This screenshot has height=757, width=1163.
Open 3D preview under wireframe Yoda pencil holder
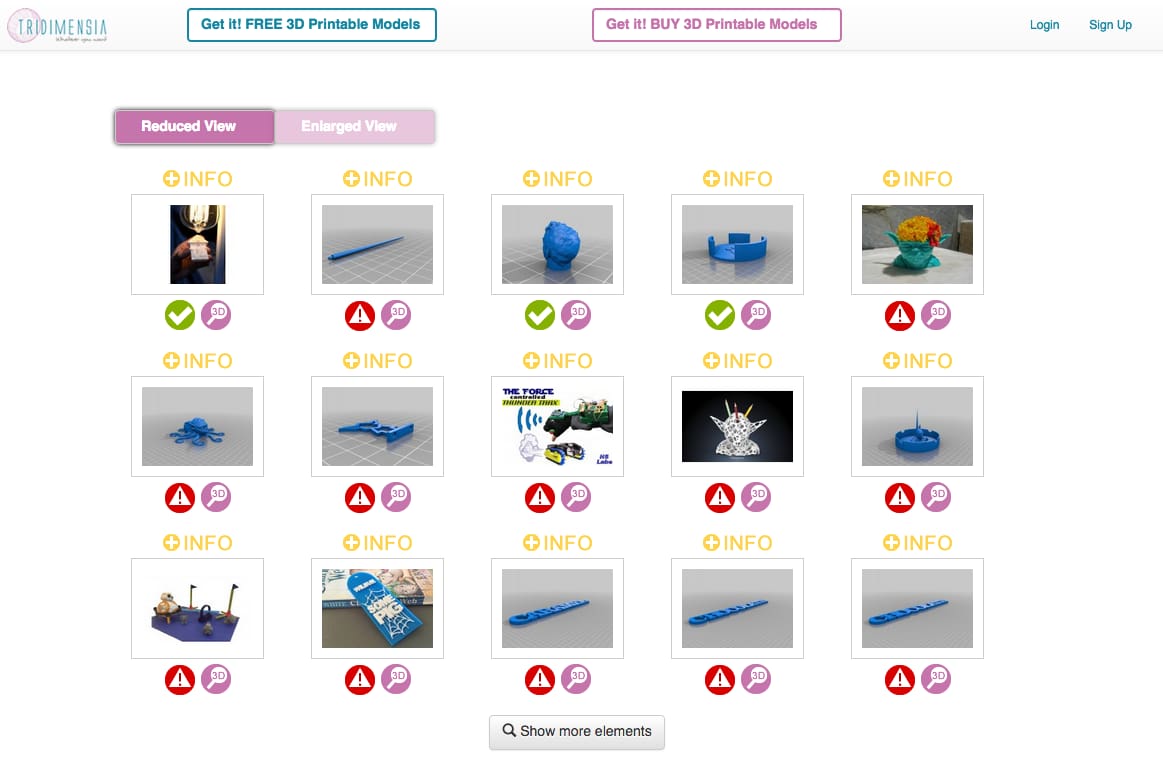[x=756, y=497]
